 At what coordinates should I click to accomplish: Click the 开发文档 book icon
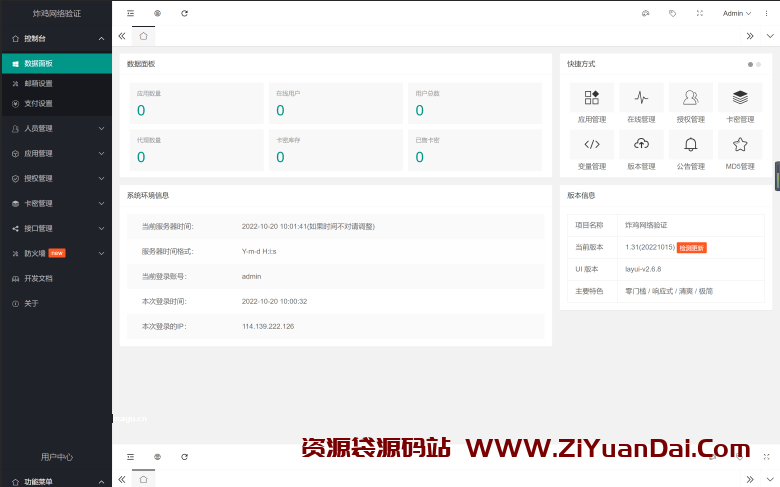click(15, 279)
